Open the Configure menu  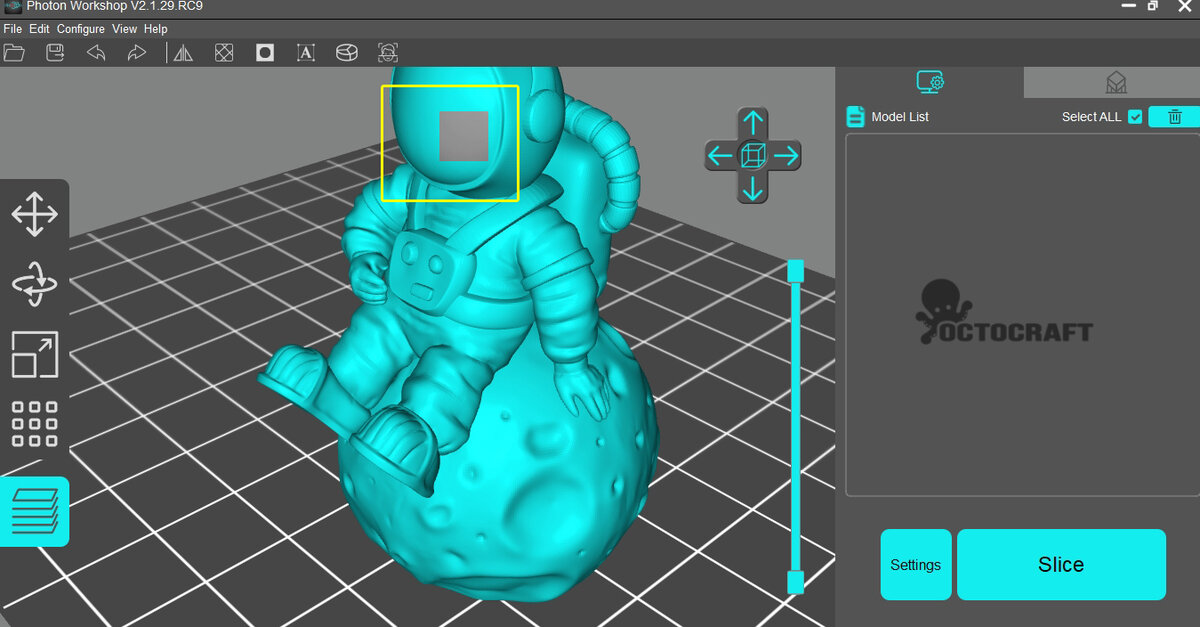80,29
